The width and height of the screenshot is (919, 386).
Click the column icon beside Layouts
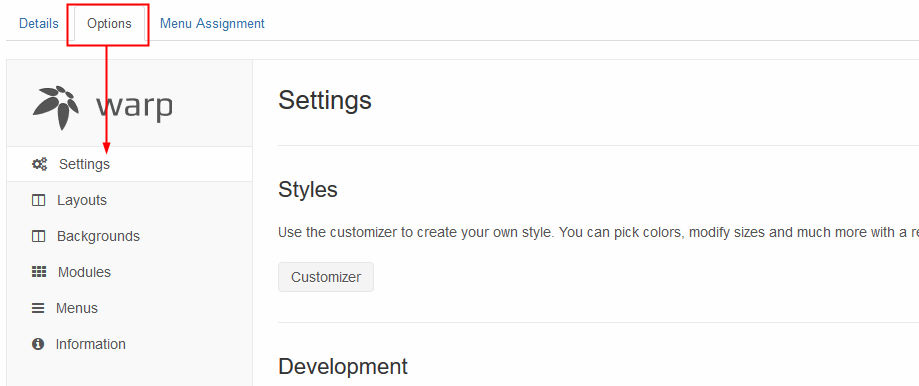38,200
